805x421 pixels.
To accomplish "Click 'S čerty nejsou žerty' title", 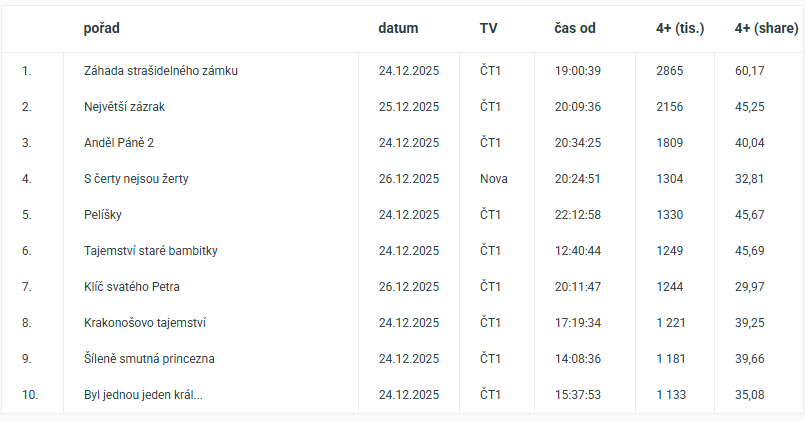I will tap(137, 179).
